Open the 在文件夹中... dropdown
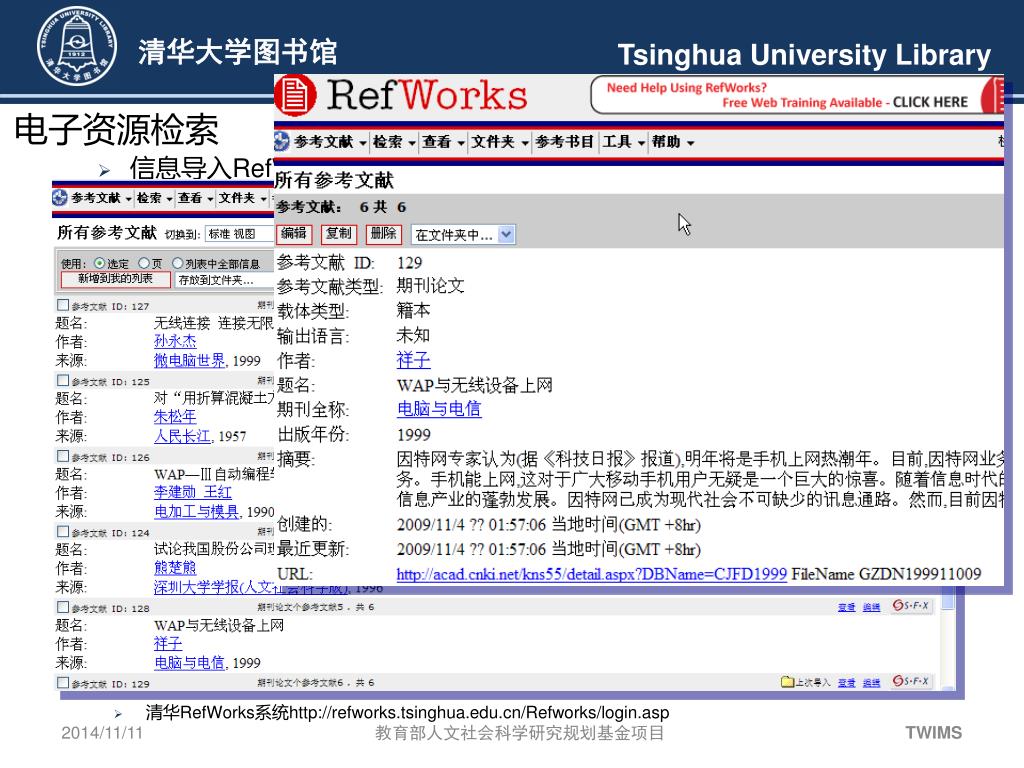 pos(463,234)
